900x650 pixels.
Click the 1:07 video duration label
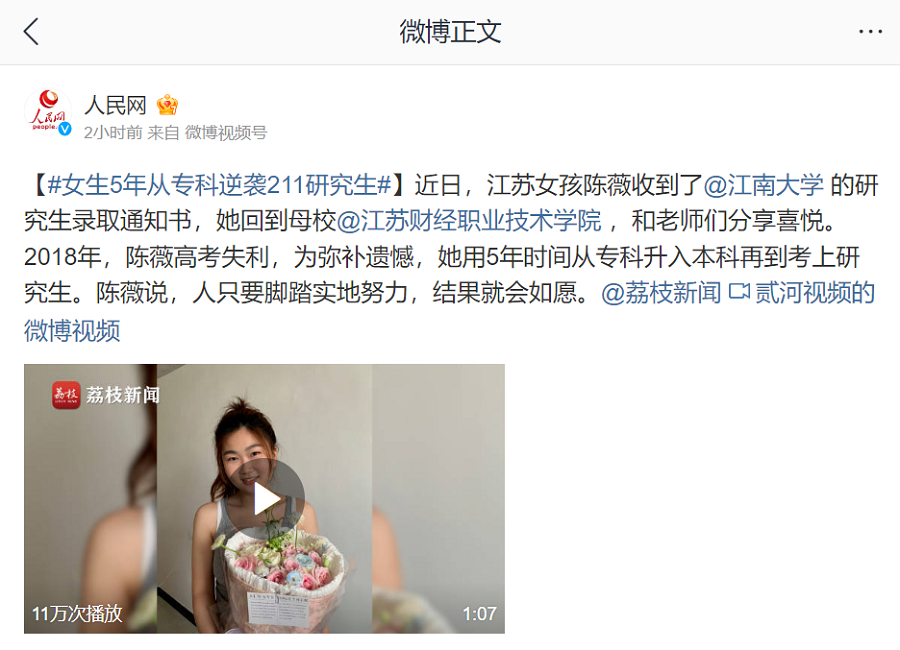tap(479, 614)
